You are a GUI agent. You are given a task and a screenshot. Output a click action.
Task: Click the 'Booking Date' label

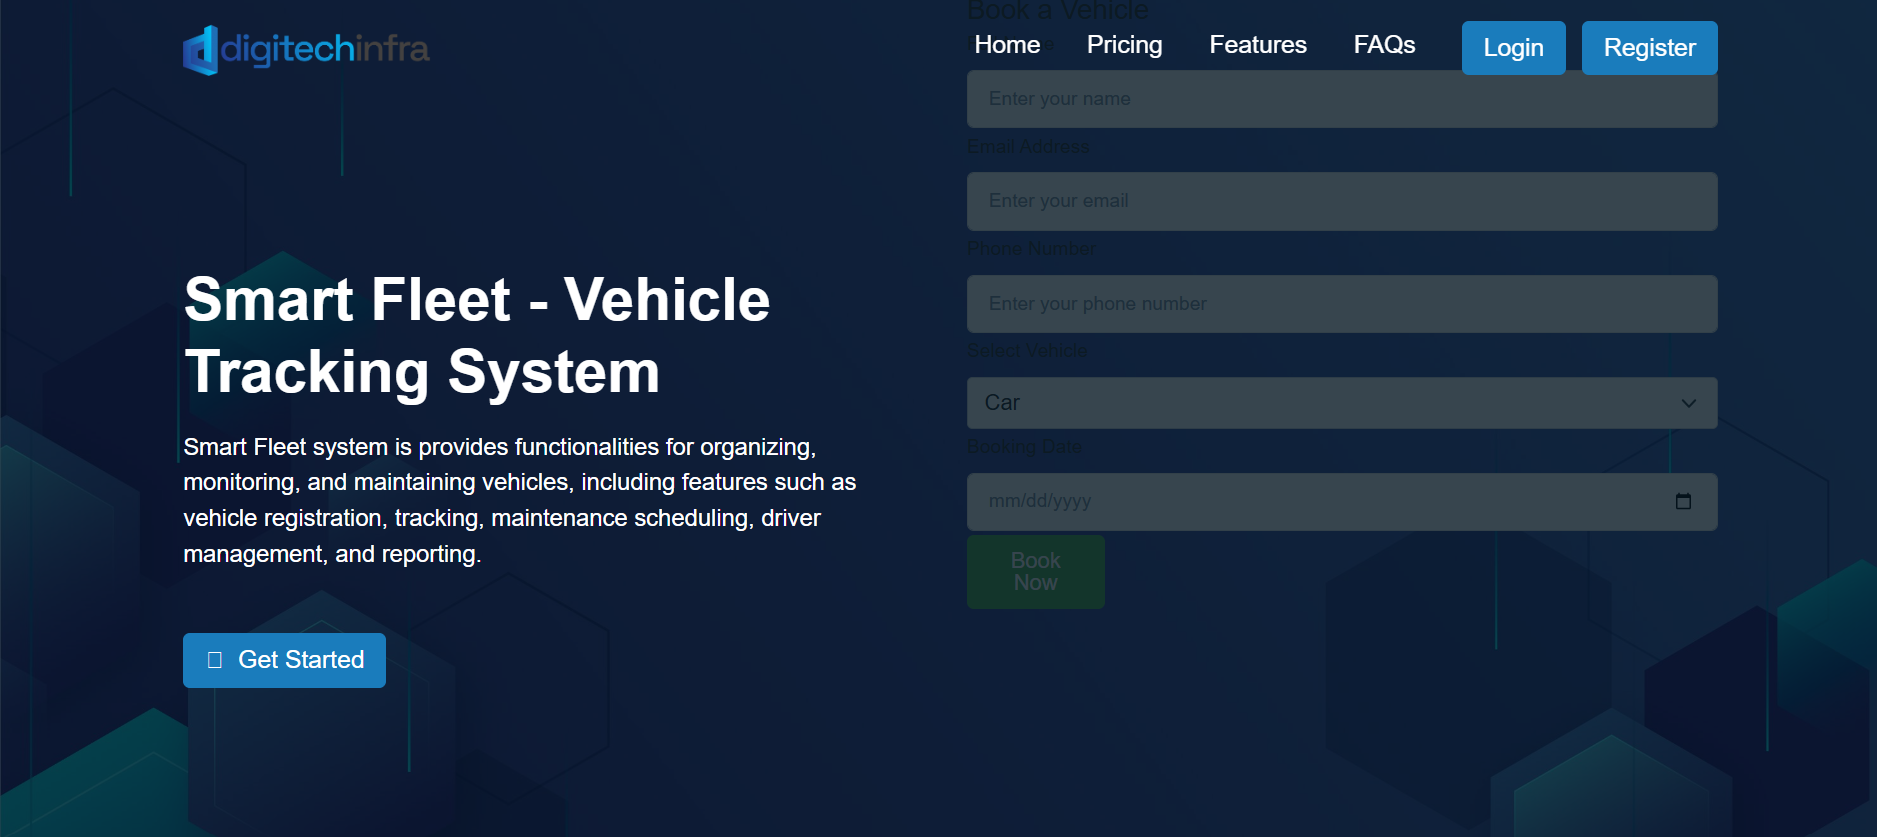(1024, 447)
